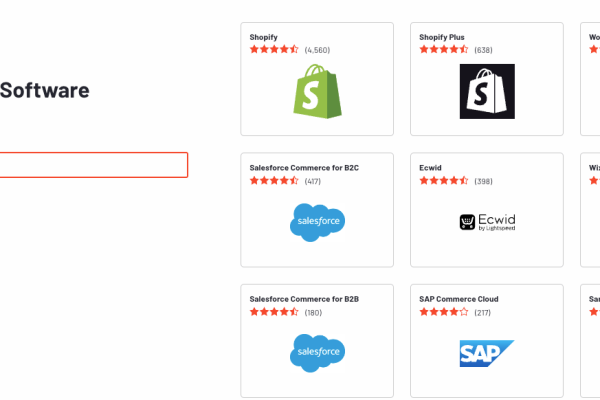Open the SAP Commerce Cloud title
The height and width of the screenshot is (400, 600).
tap(459, 299)
